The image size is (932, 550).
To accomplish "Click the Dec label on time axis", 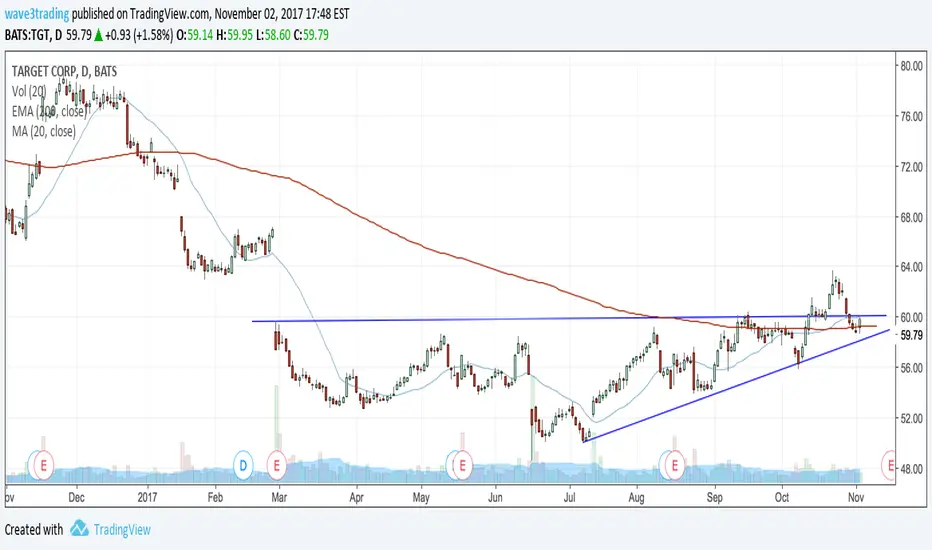I will point(76,498).
